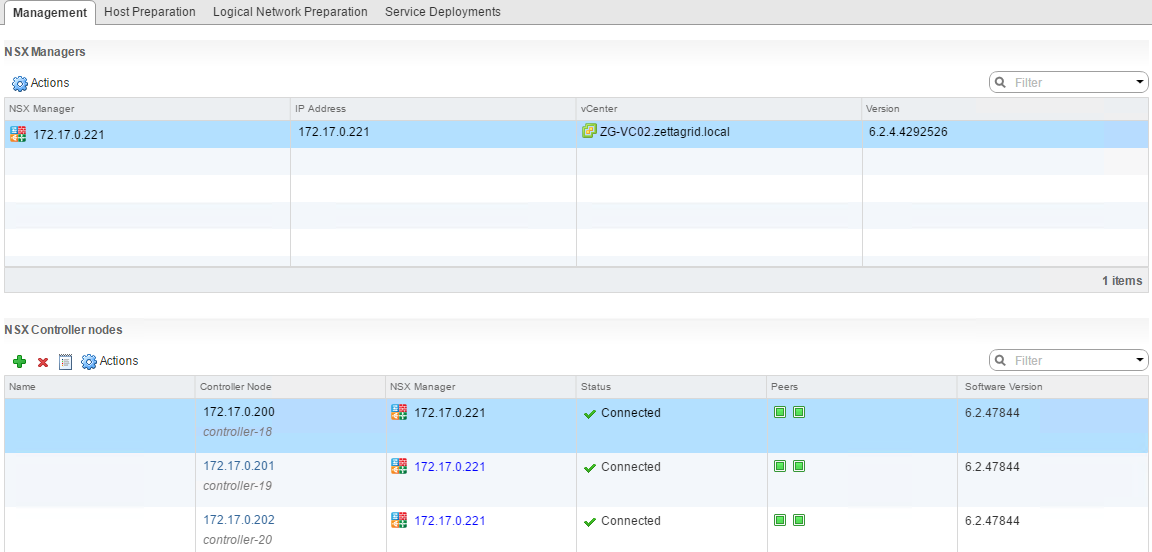
Task: Click NSX Manager icon in controller-19 row
Action: (x=399, y=466)
